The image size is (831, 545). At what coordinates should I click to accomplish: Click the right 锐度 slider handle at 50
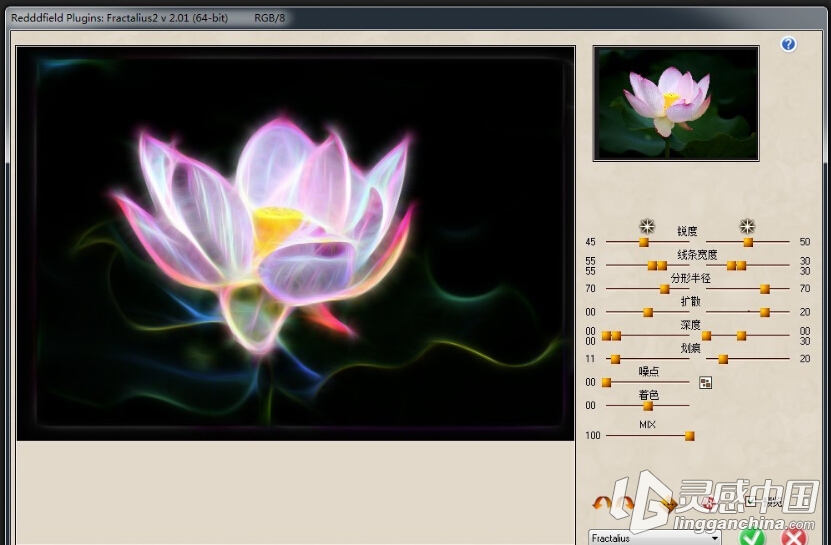(748, 242)
